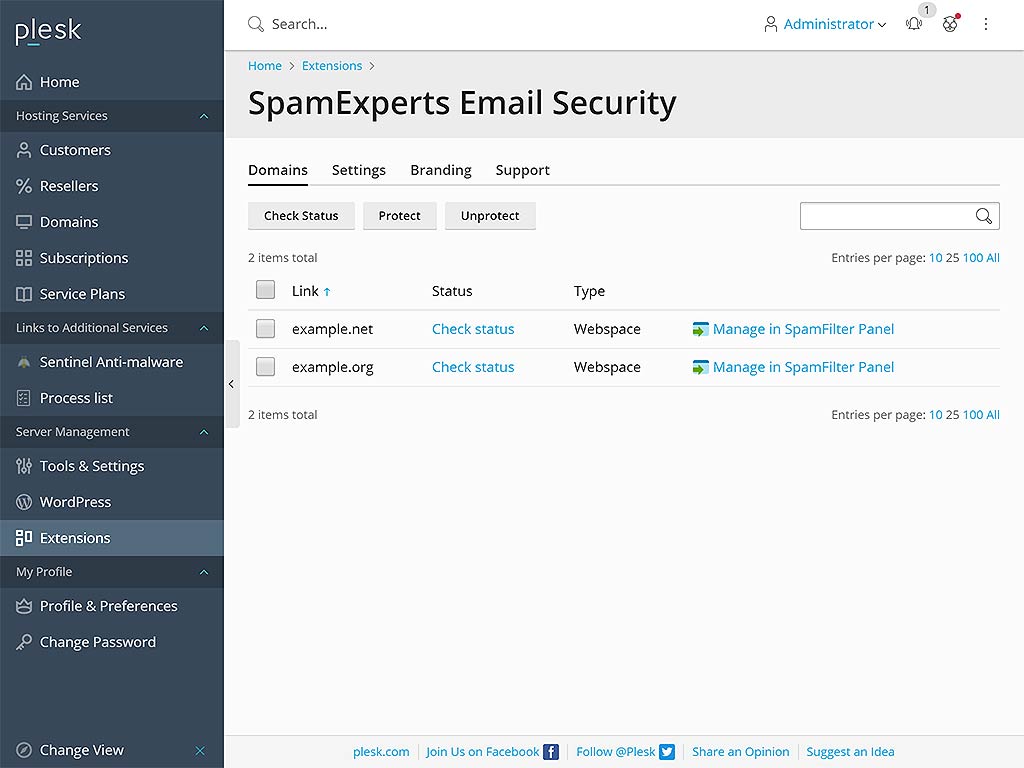The width and height of the screenshot is (1024, 768).
Task: Collapse the sidebar using the left chevron
Action: tap(231, 383)
